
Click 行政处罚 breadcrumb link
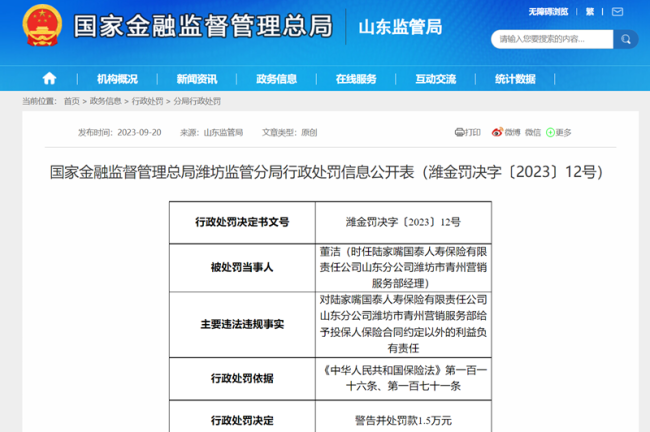[x=147, y=101]
